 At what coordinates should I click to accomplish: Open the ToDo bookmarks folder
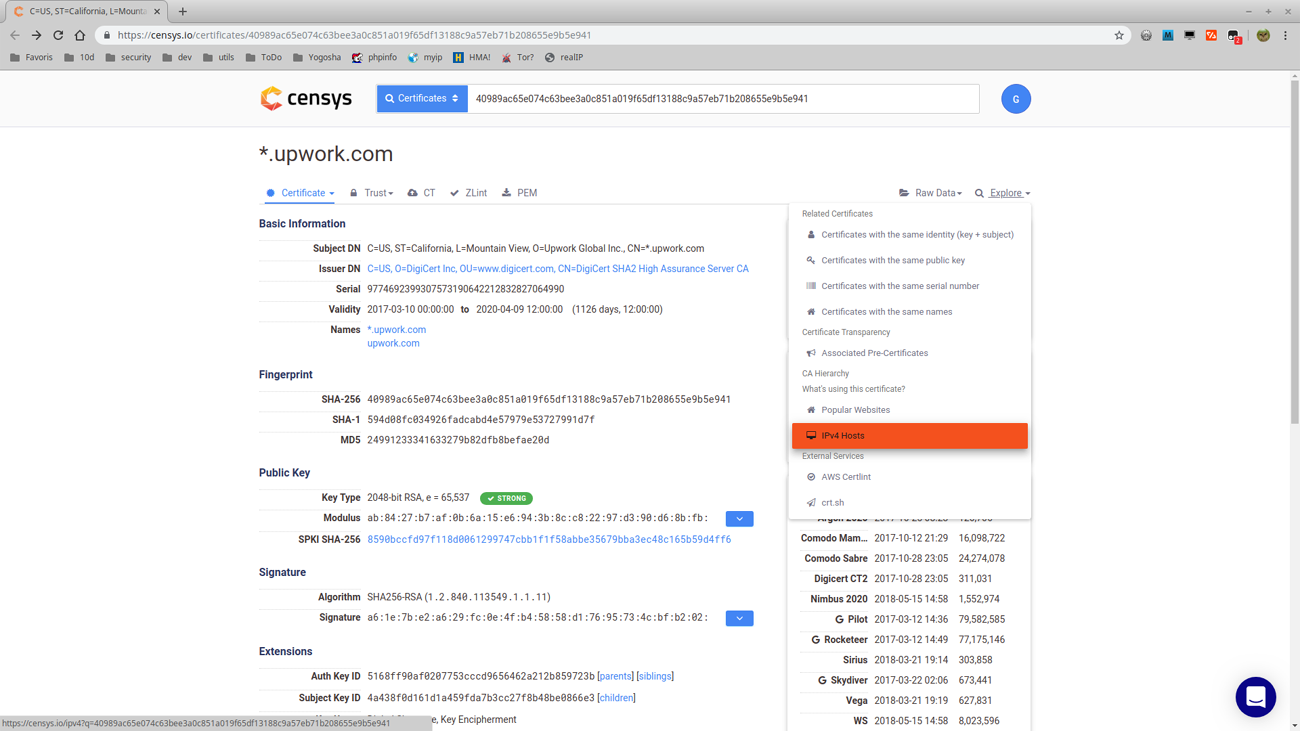point(263,57)
